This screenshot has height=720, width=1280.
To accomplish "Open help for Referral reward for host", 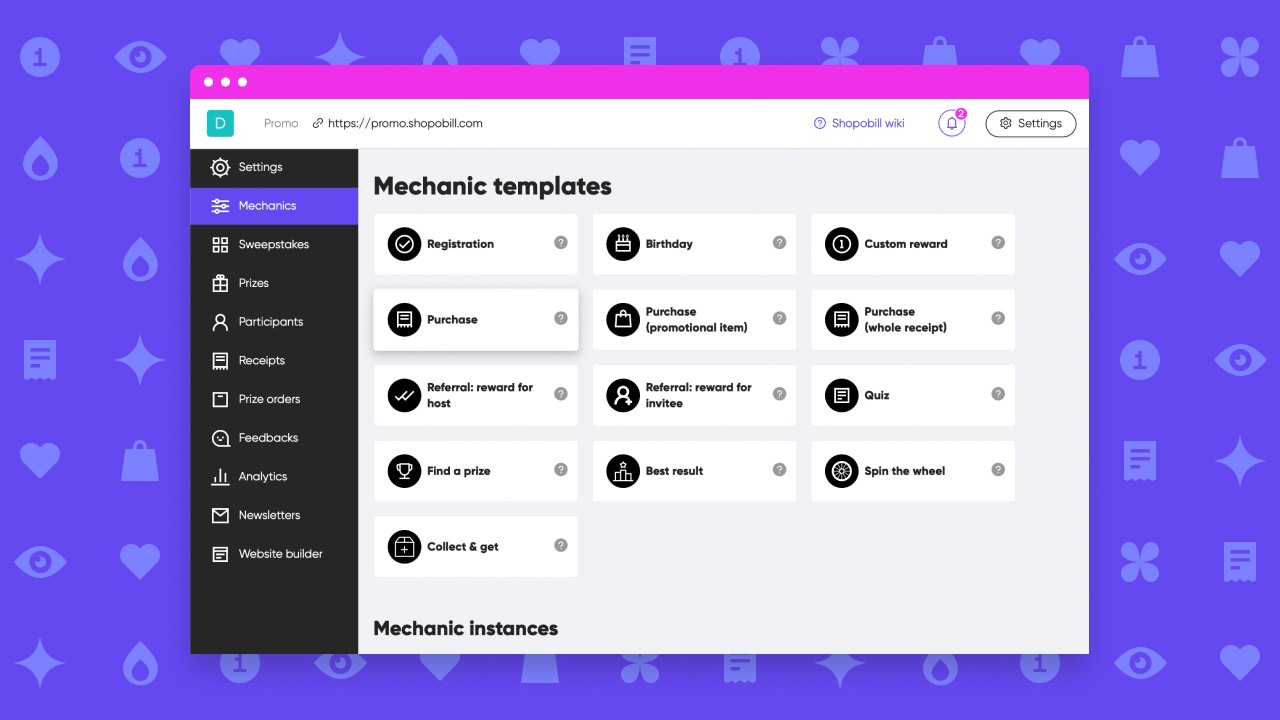I will click(561, 394).
